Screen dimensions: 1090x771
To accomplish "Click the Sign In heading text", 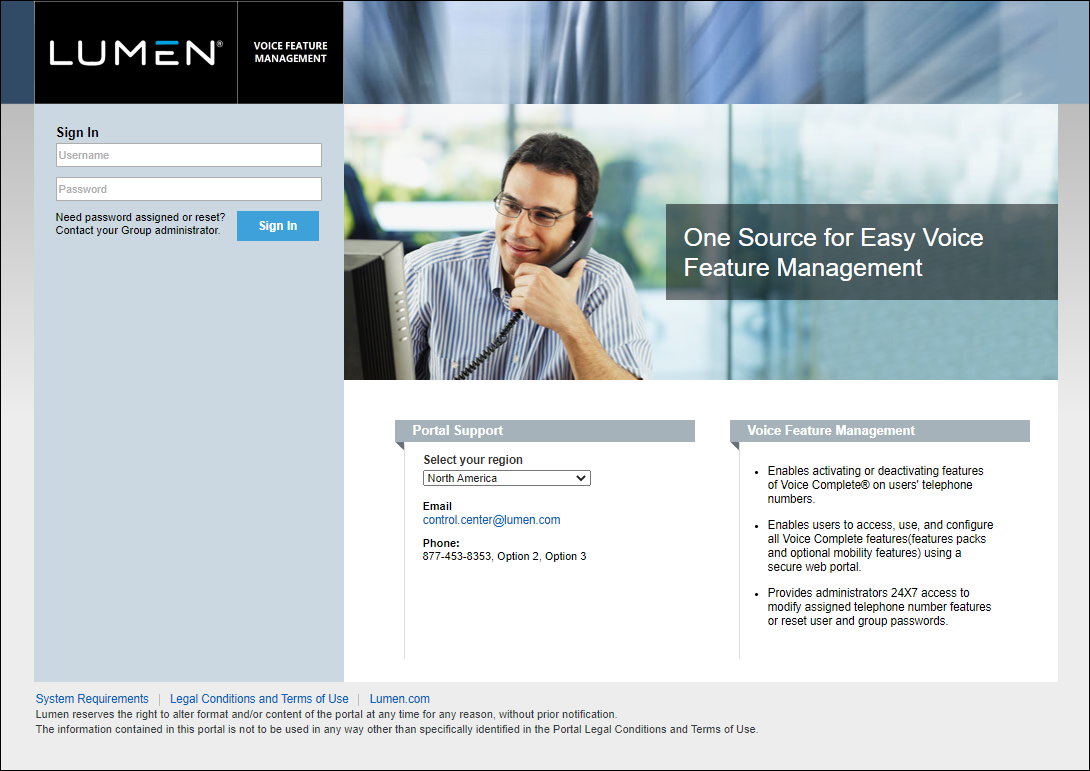I will coord(77,132).
